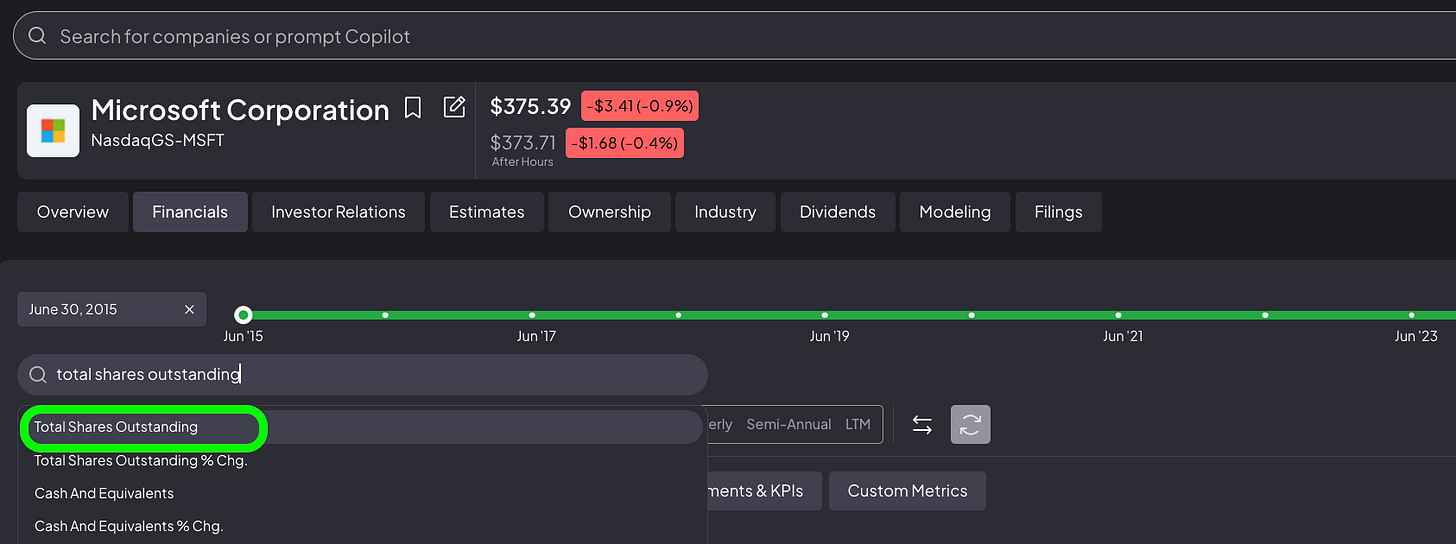Click the edit pencil icon beside company name
This screenshot has width=1456, height=544.
pyautogui.click(x=454, y=107)
